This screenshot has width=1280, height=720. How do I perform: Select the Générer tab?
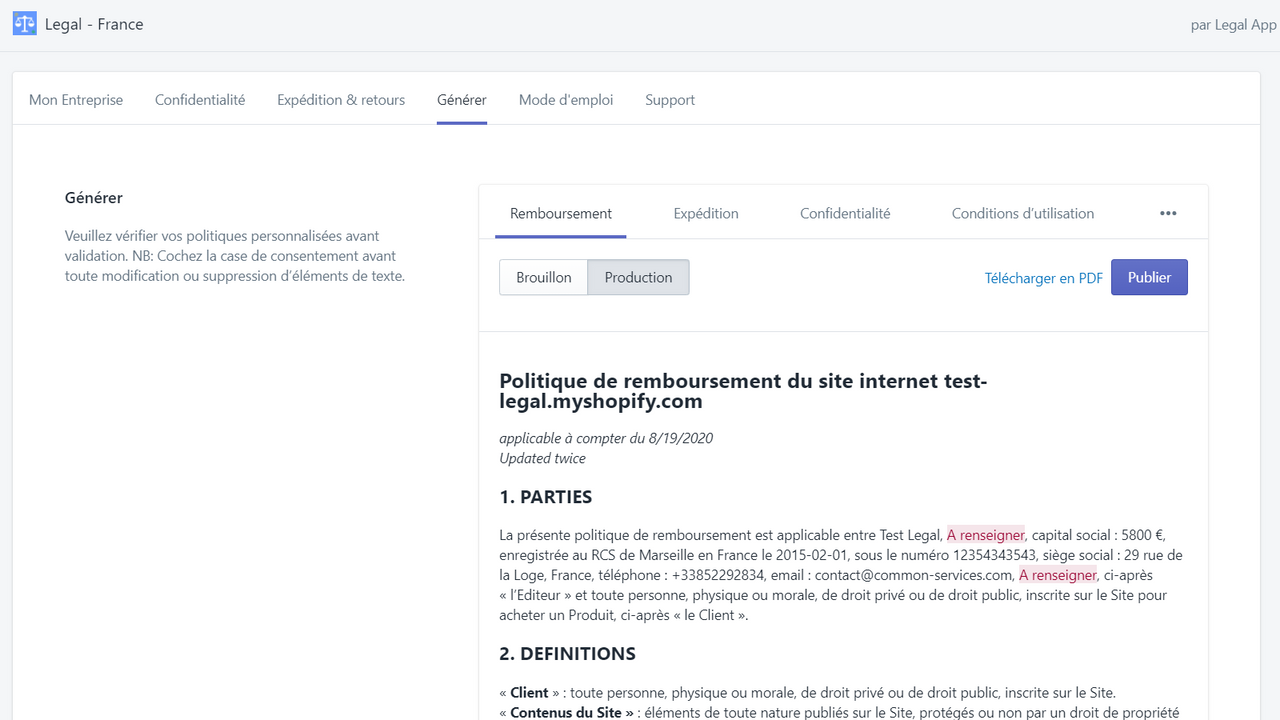(462, 100)
